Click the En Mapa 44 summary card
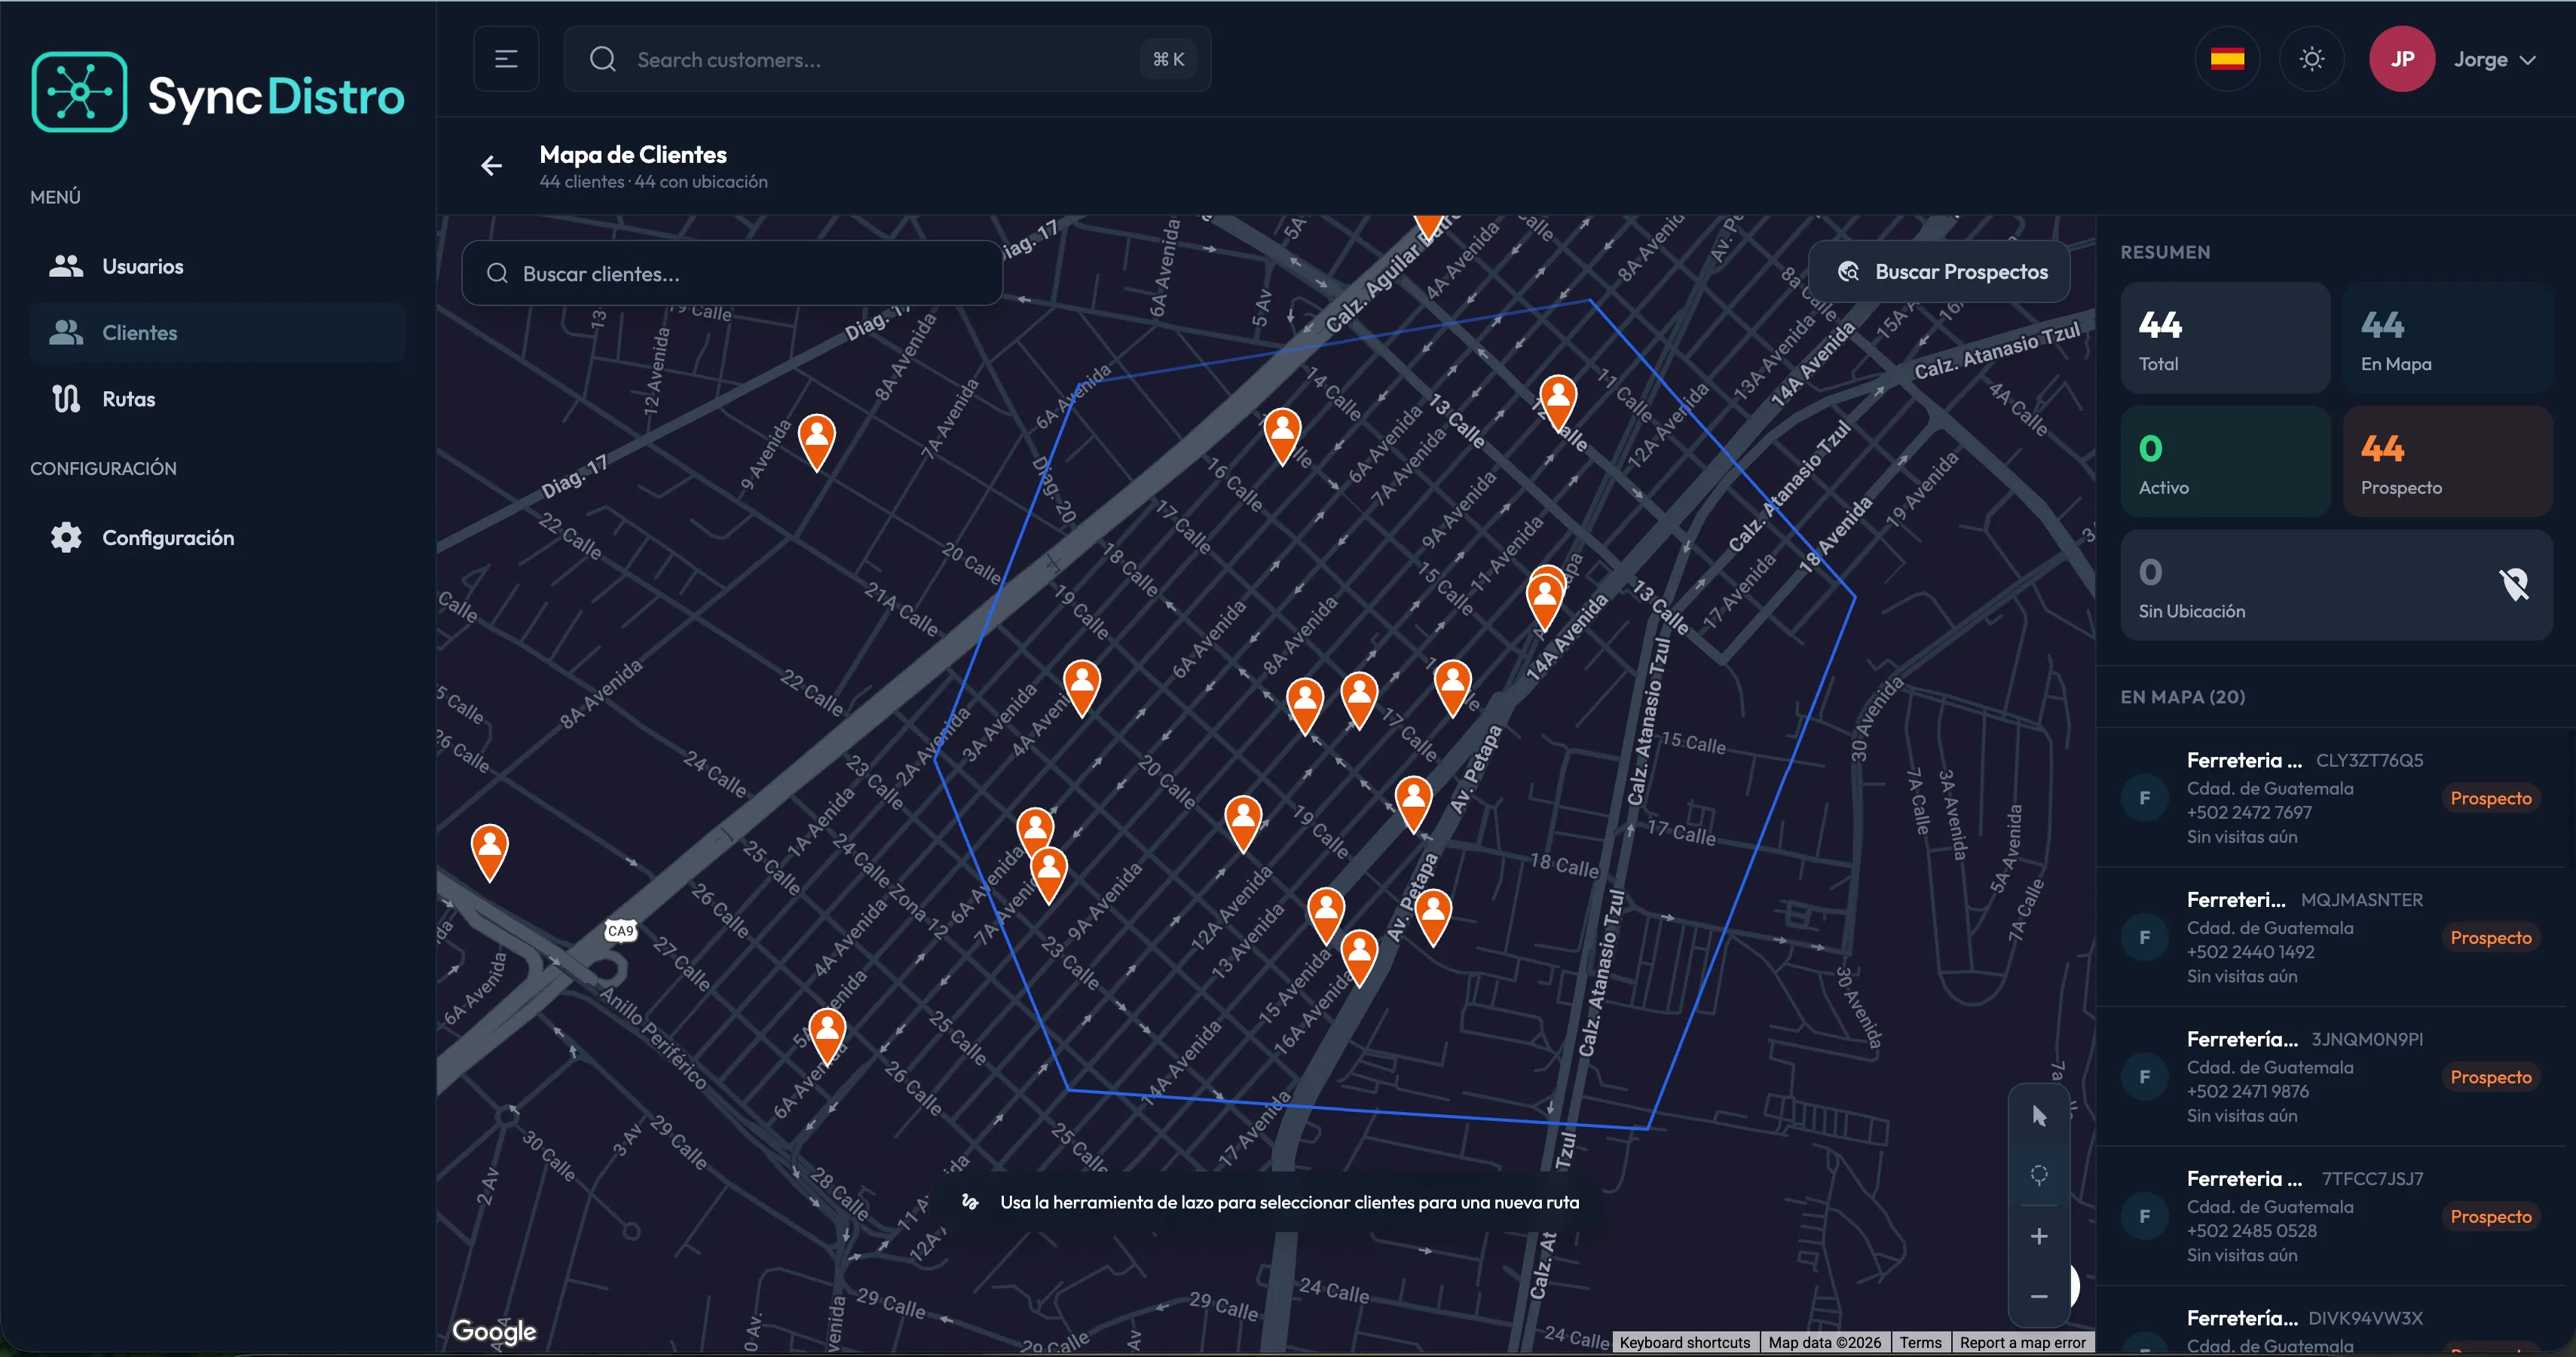2576x1357 pixels. coord(2447,338)
